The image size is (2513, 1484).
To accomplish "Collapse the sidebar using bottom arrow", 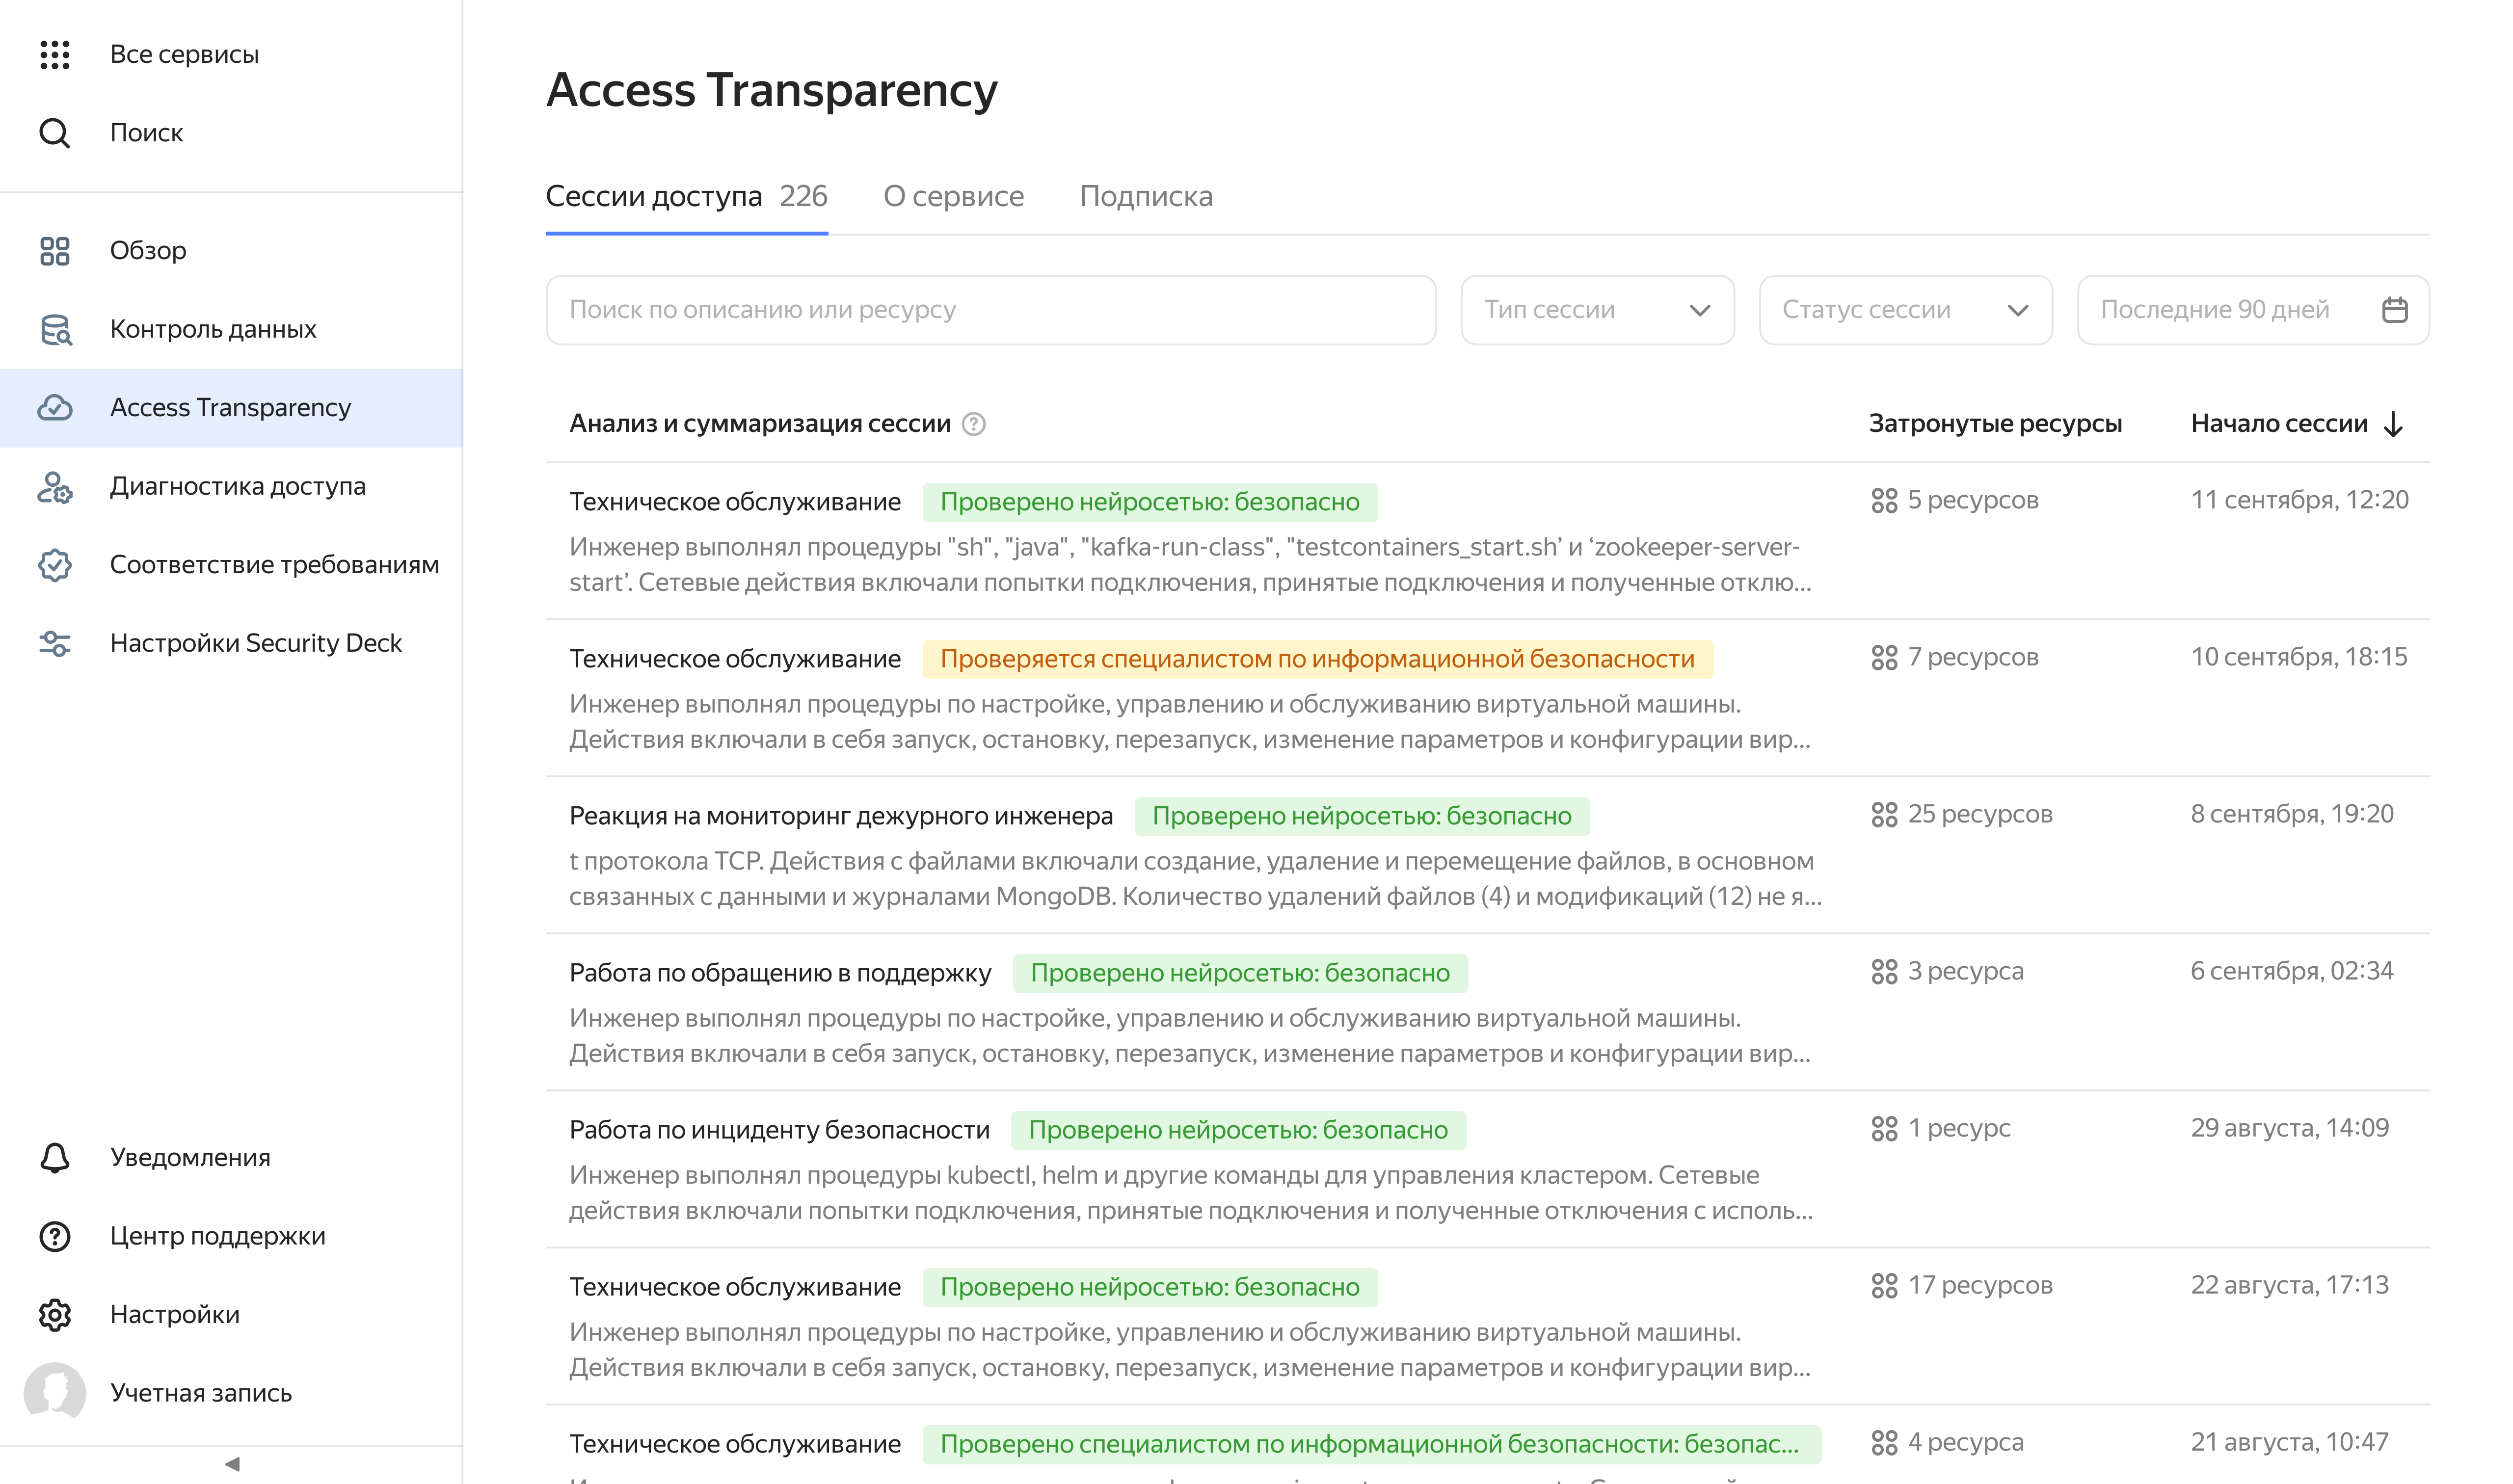I will click(x=232, y=1464).
